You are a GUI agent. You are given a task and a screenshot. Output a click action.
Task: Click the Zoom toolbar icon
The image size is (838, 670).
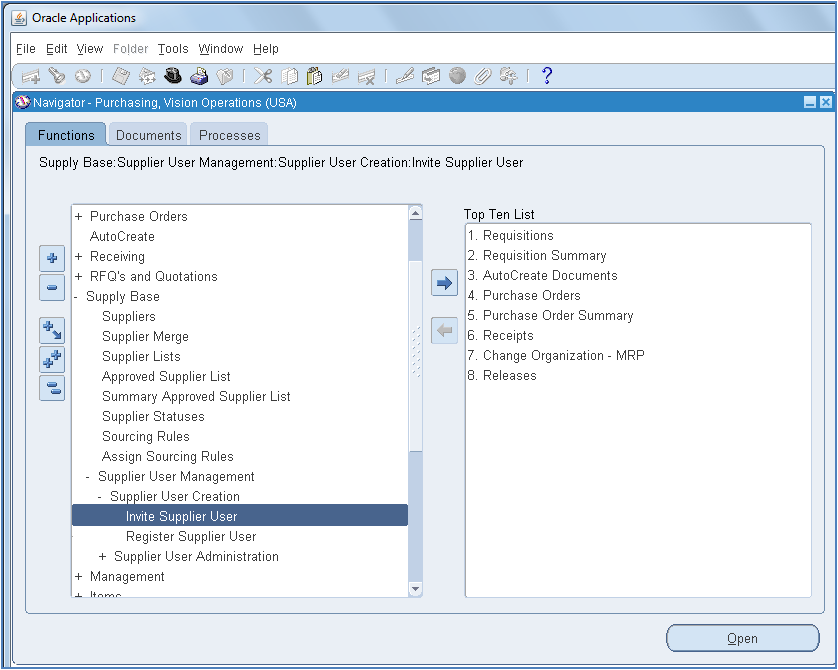tap(431, 76)
